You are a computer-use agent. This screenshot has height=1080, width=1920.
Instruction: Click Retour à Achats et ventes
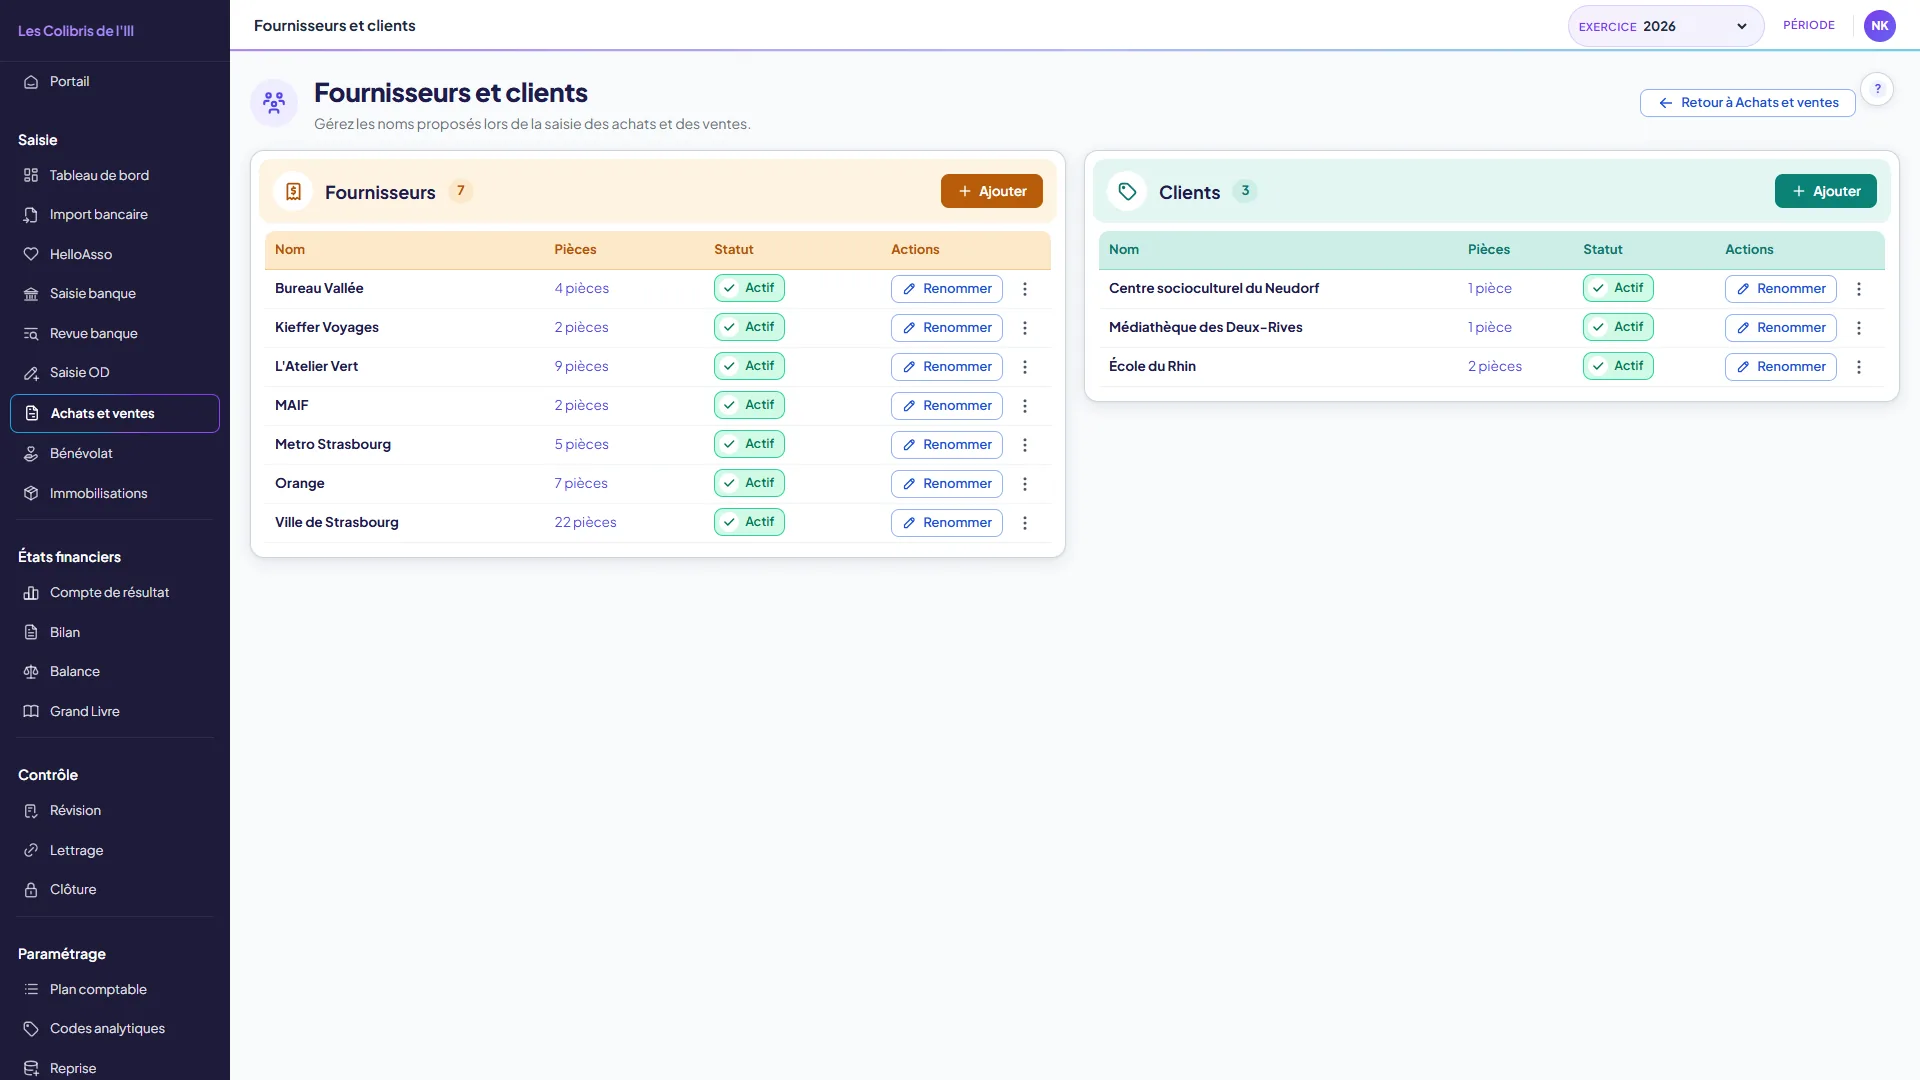pyautogui.click(x=1747, y=103)
